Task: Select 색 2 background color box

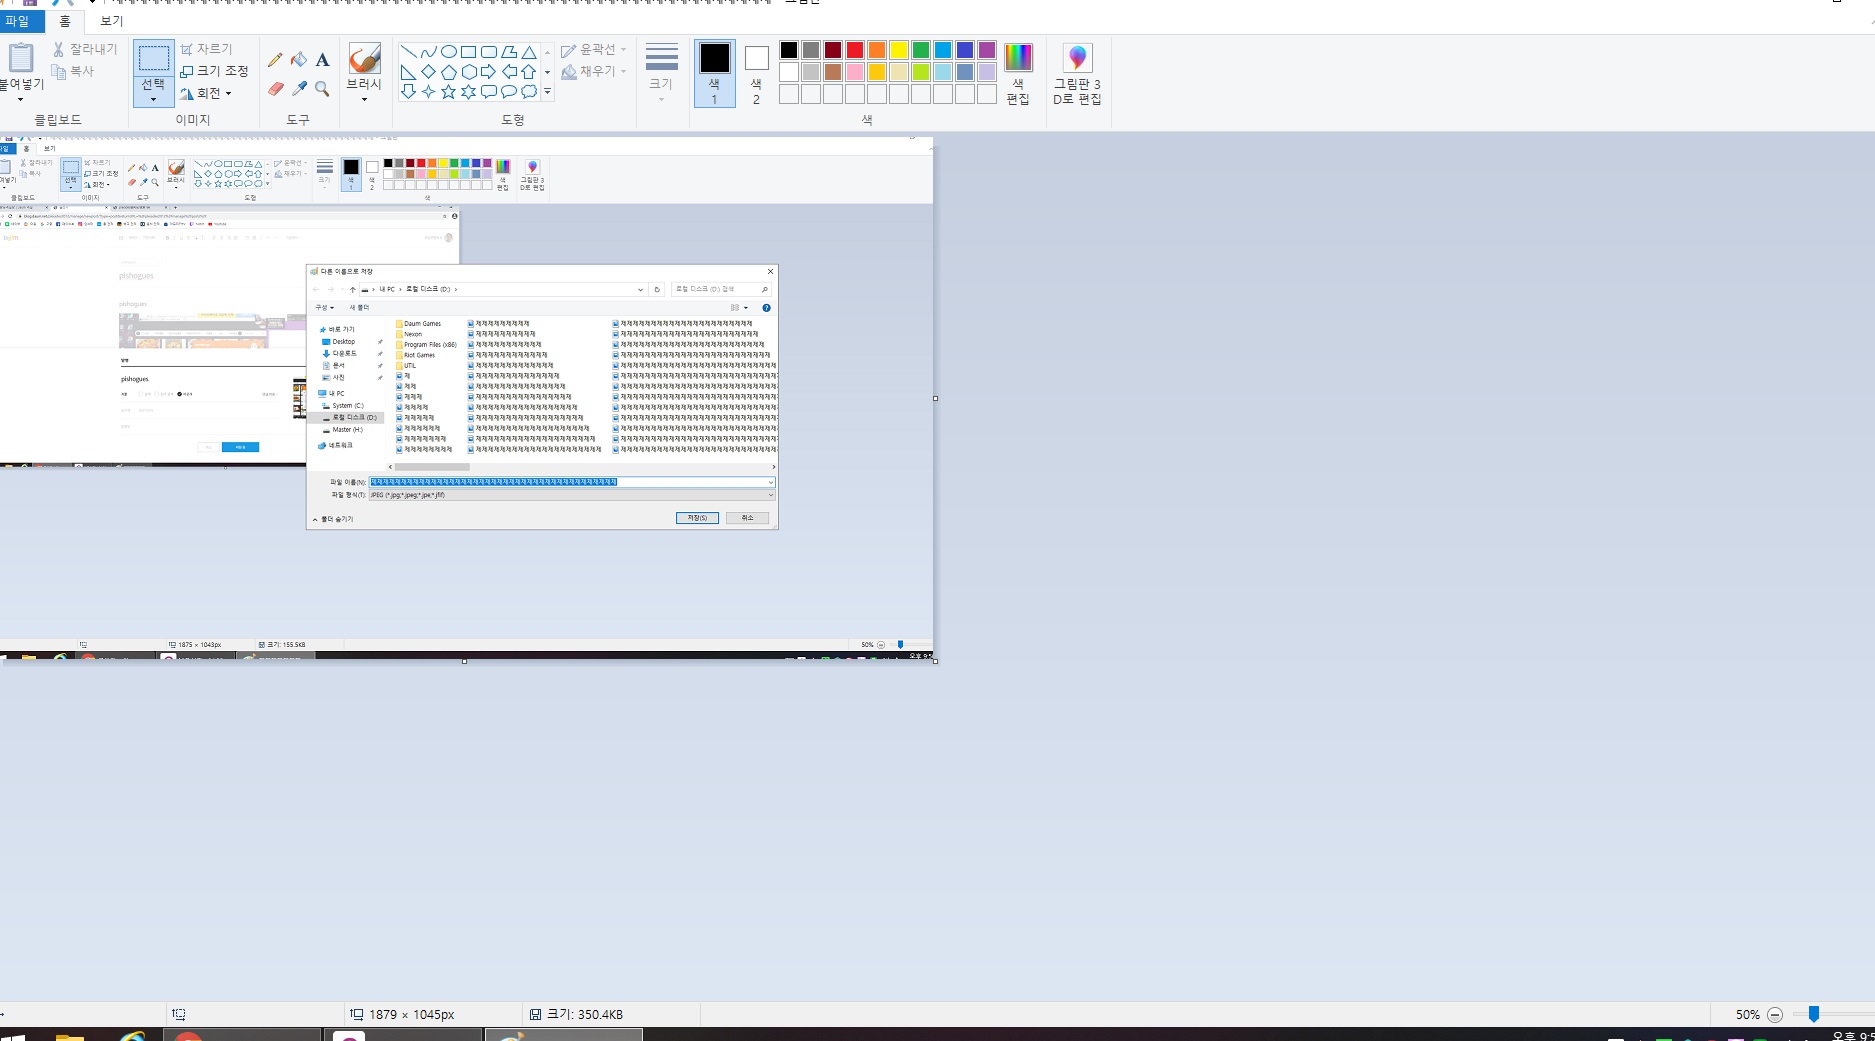Action: pos(756,73)
